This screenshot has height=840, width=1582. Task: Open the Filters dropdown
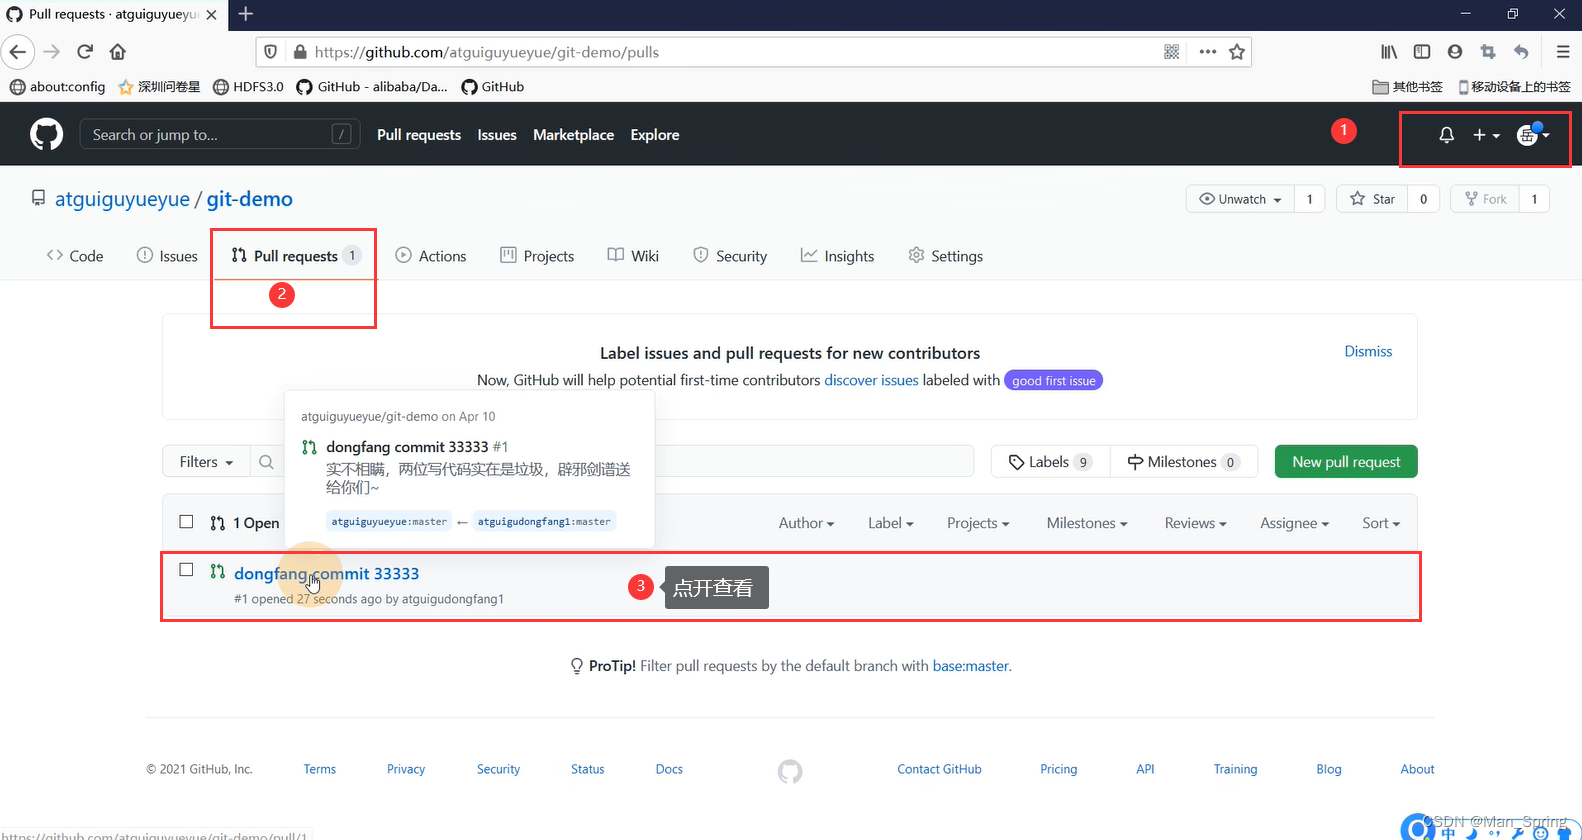[206, 462]
